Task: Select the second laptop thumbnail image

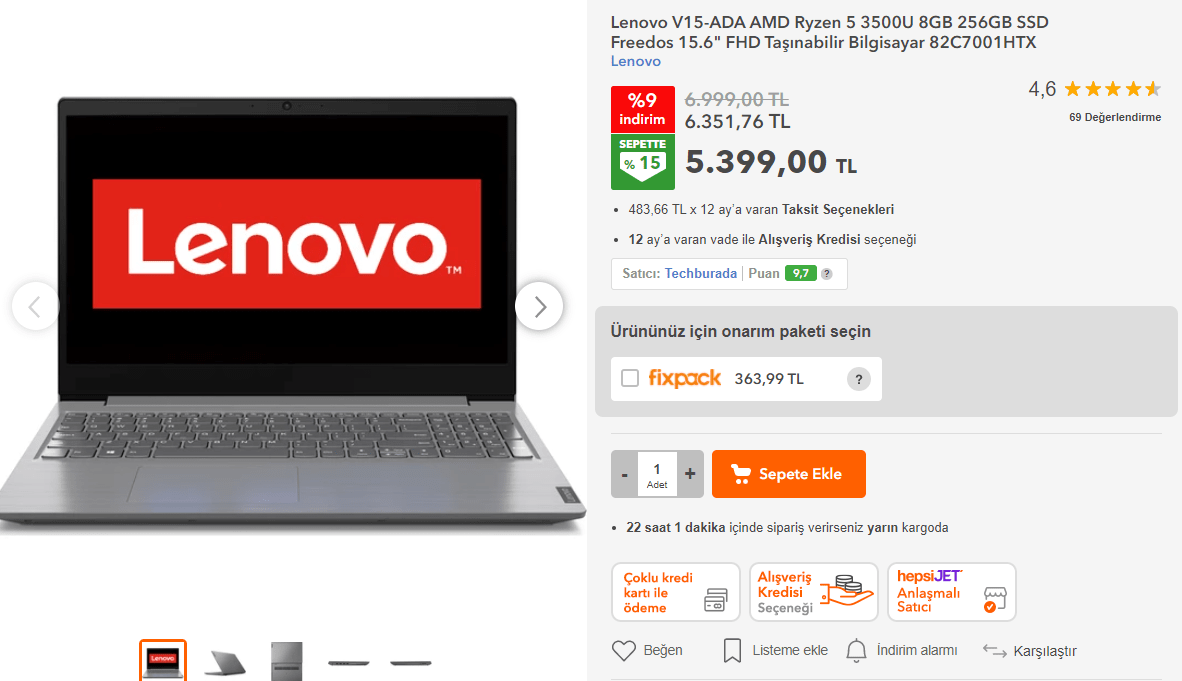Action: pyautogui.click(x=225, y=662)
